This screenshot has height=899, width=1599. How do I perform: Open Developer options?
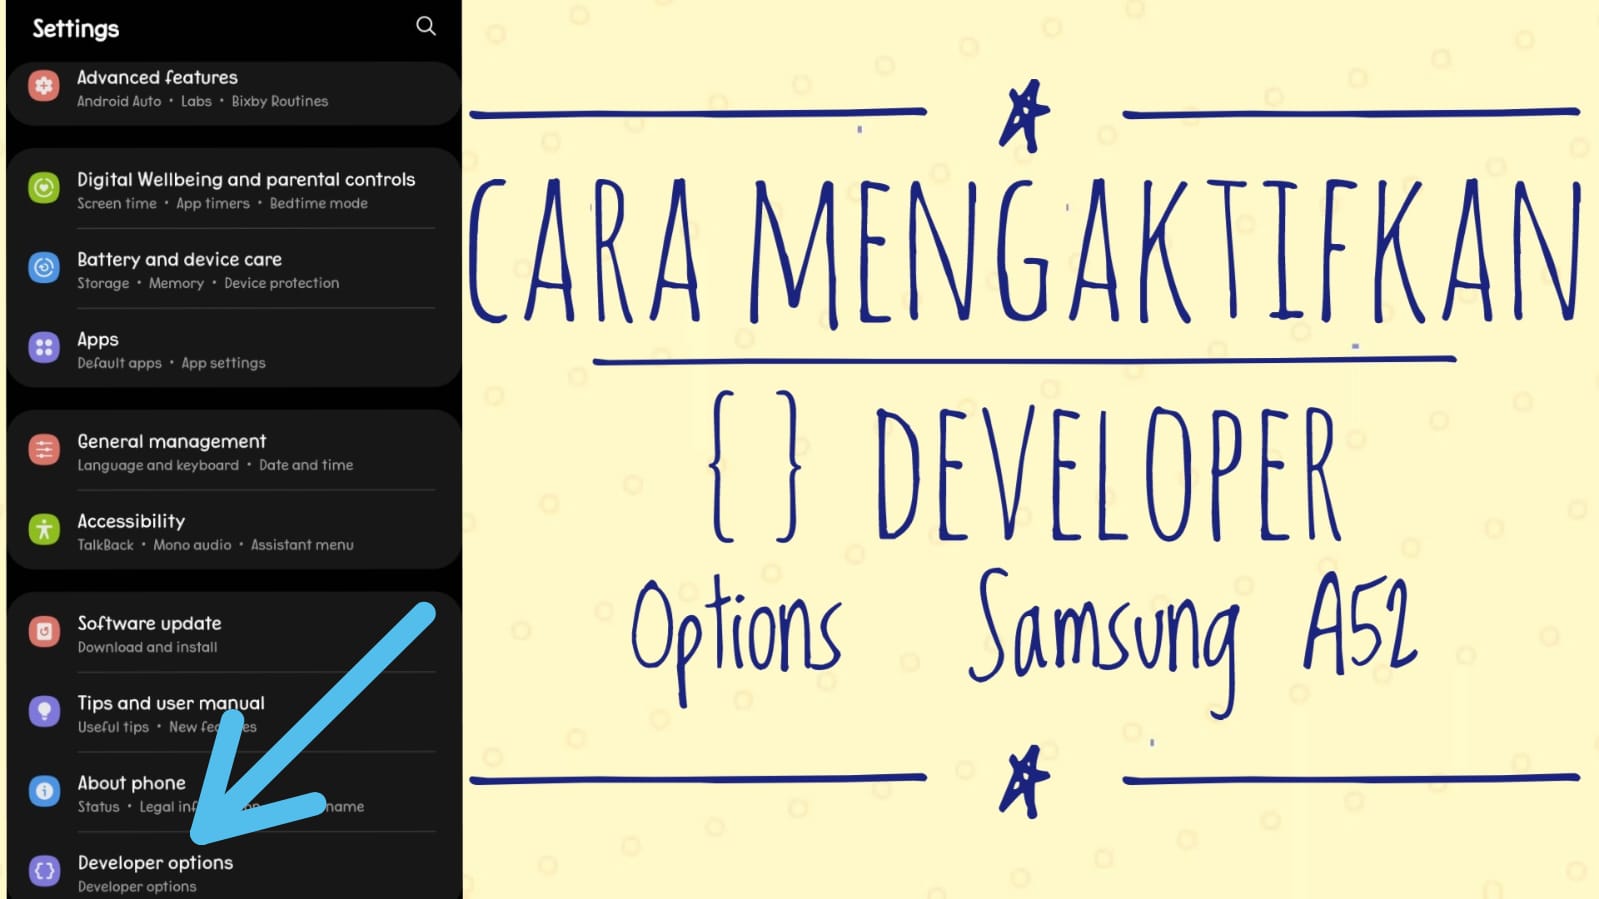(234, 868)
